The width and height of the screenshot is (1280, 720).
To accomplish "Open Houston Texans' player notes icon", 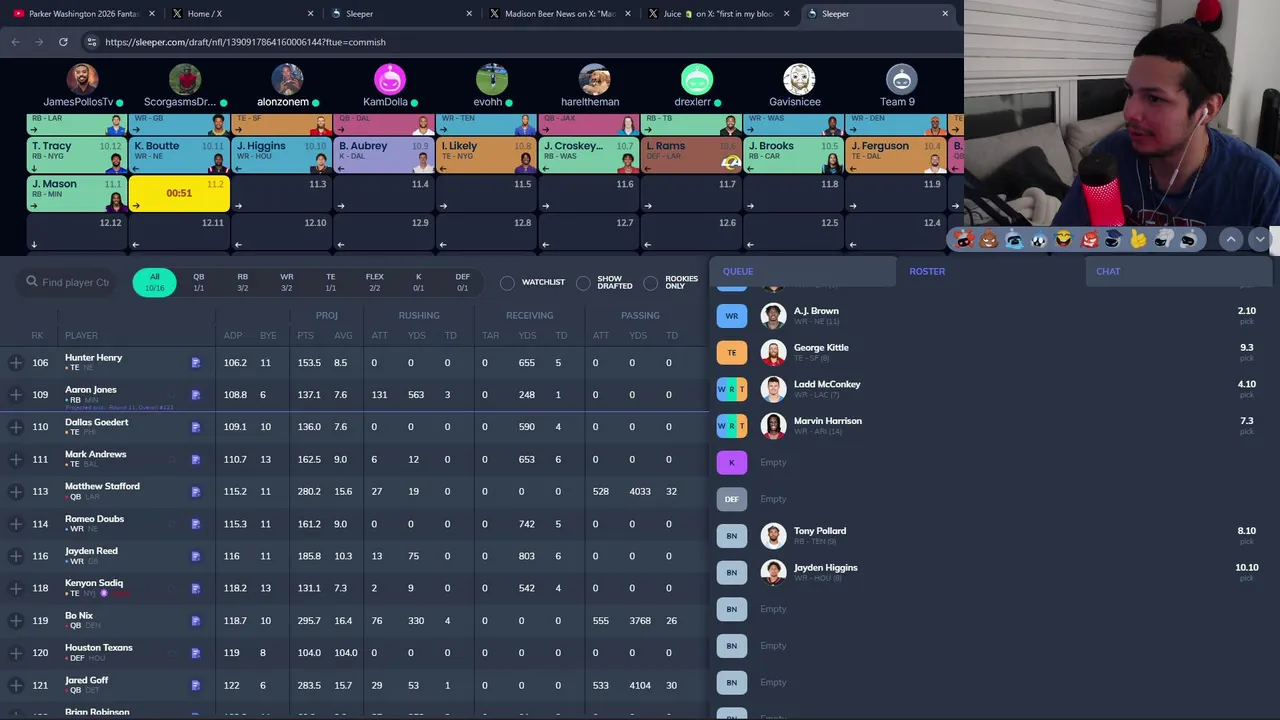I will [x=196, y=653].
